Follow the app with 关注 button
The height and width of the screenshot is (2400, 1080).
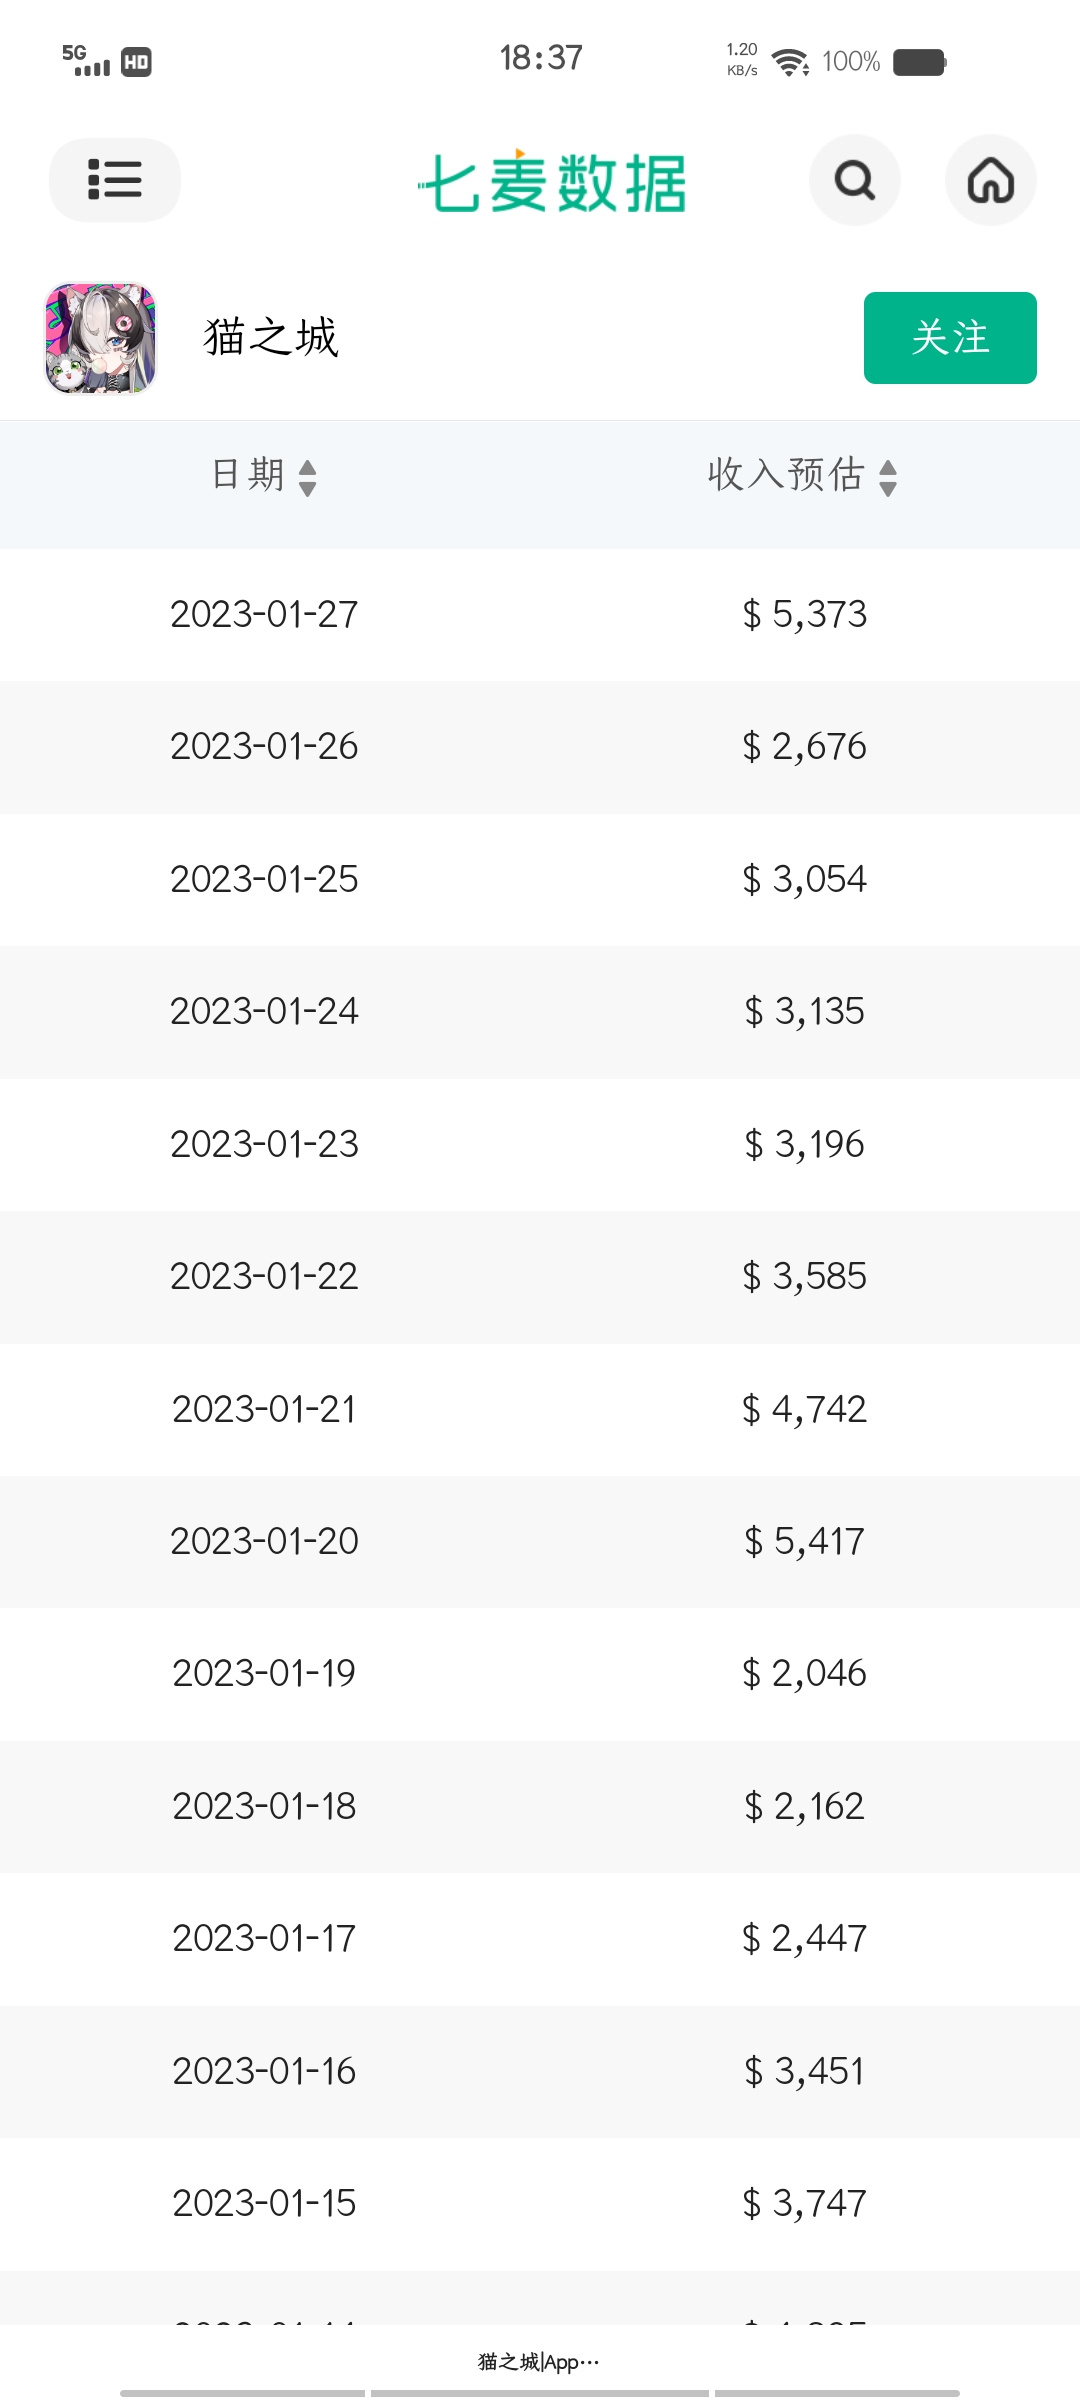point(950,338)
